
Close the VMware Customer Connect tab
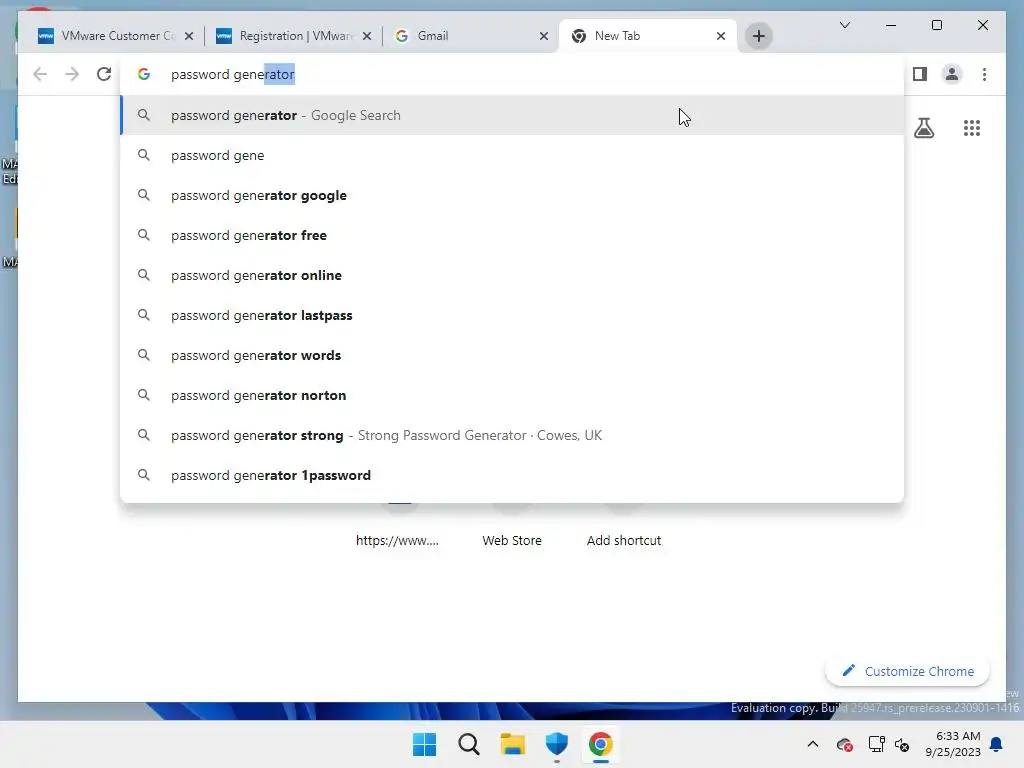coord(189,36)
